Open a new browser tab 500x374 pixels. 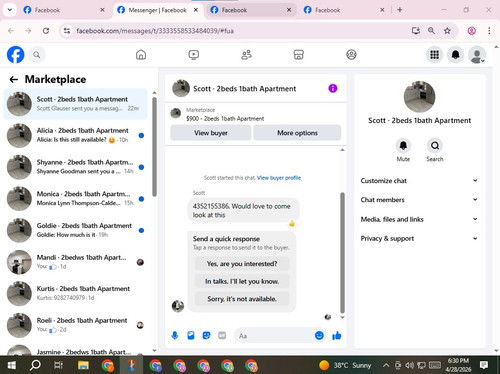click(x=400, y=10)
